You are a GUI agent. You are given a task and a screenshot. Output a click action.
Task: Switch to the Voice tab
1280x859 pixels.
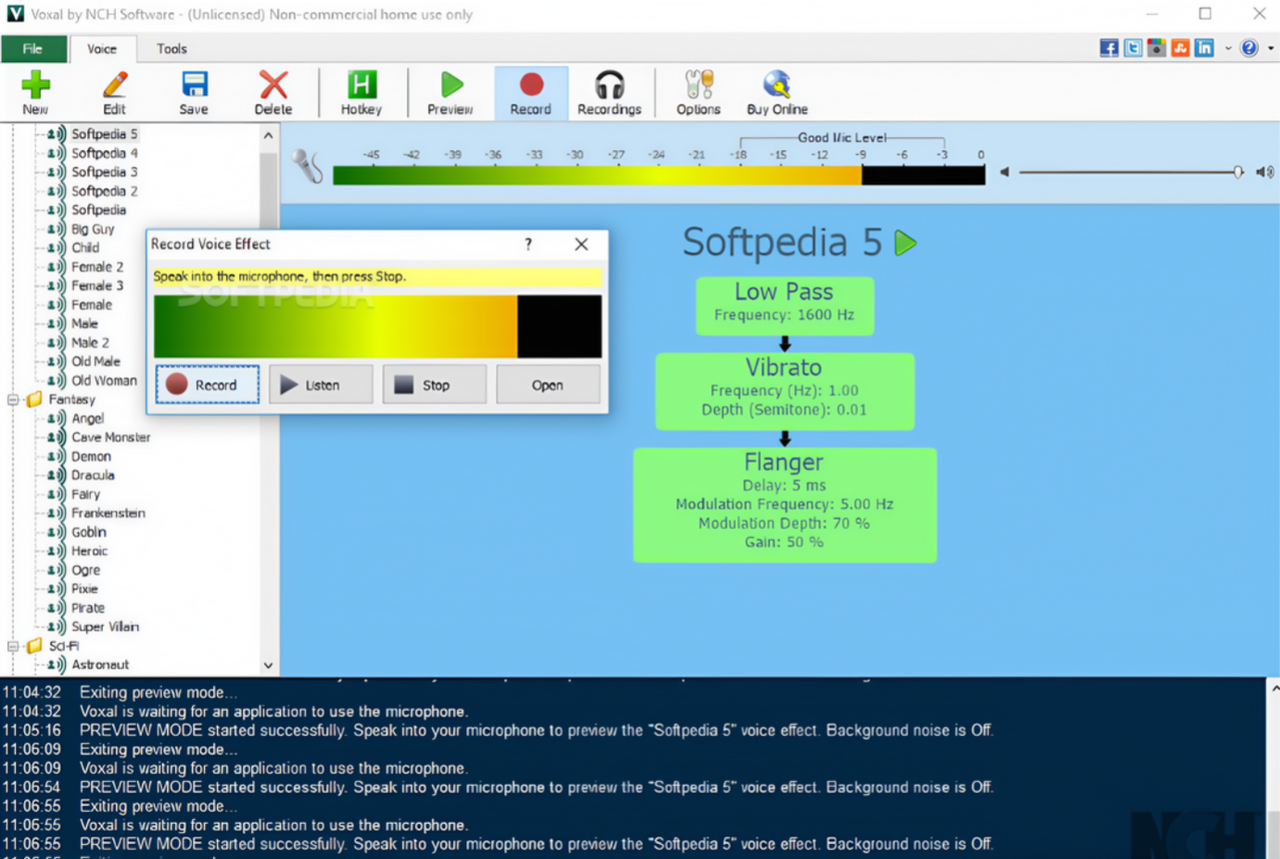102,48
